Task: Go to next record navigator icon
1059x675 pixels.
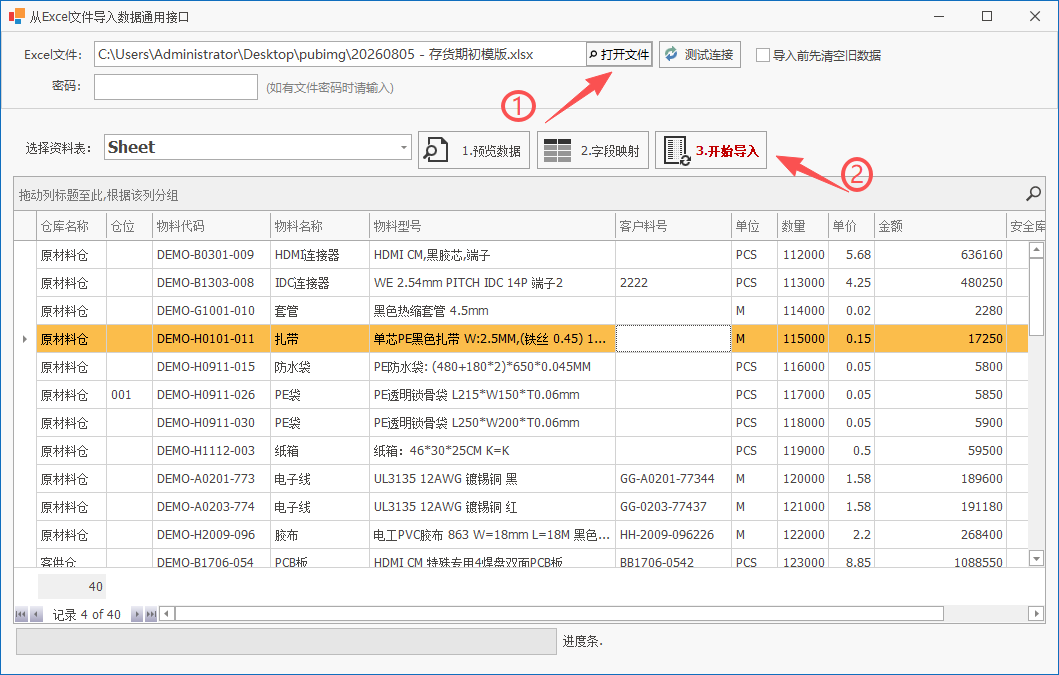Action: click(136, 614)
